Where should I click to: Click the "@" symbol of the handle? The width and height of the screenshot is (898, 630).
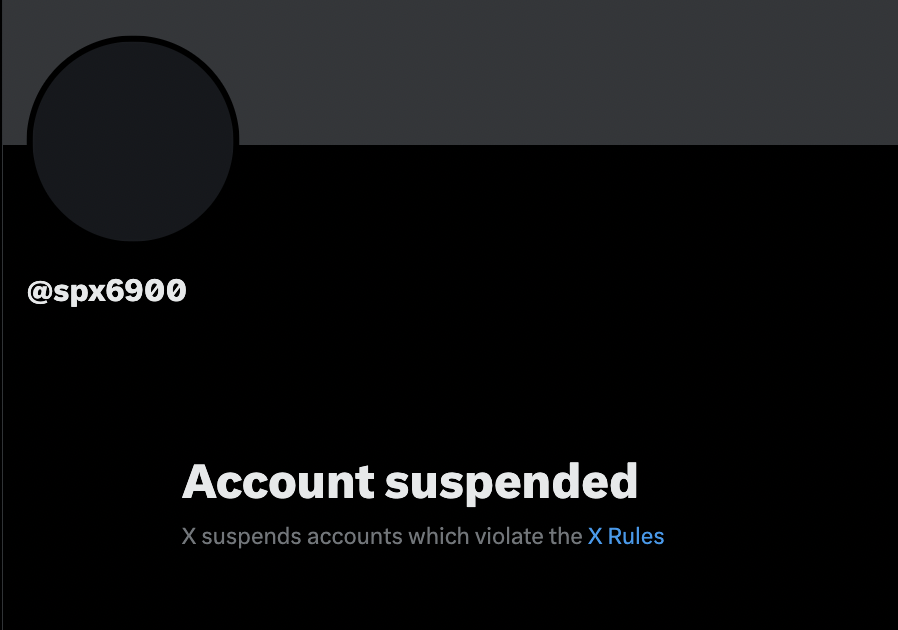[x=40, y=291]
